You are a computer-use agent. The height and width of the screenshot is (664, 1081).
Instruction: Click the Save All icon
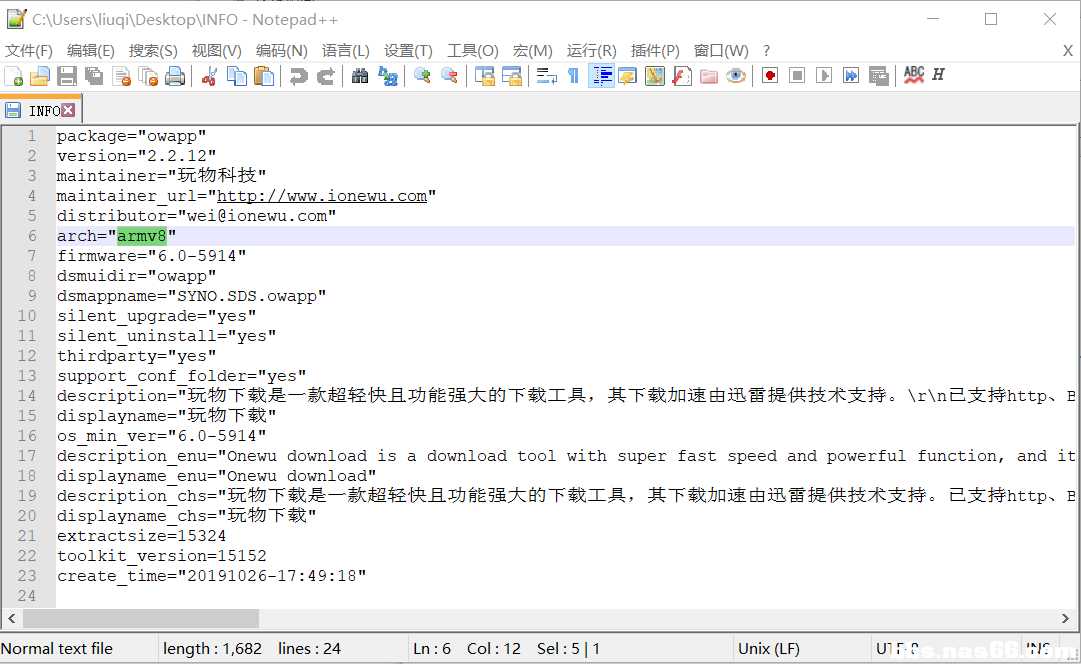click(94, 76)
